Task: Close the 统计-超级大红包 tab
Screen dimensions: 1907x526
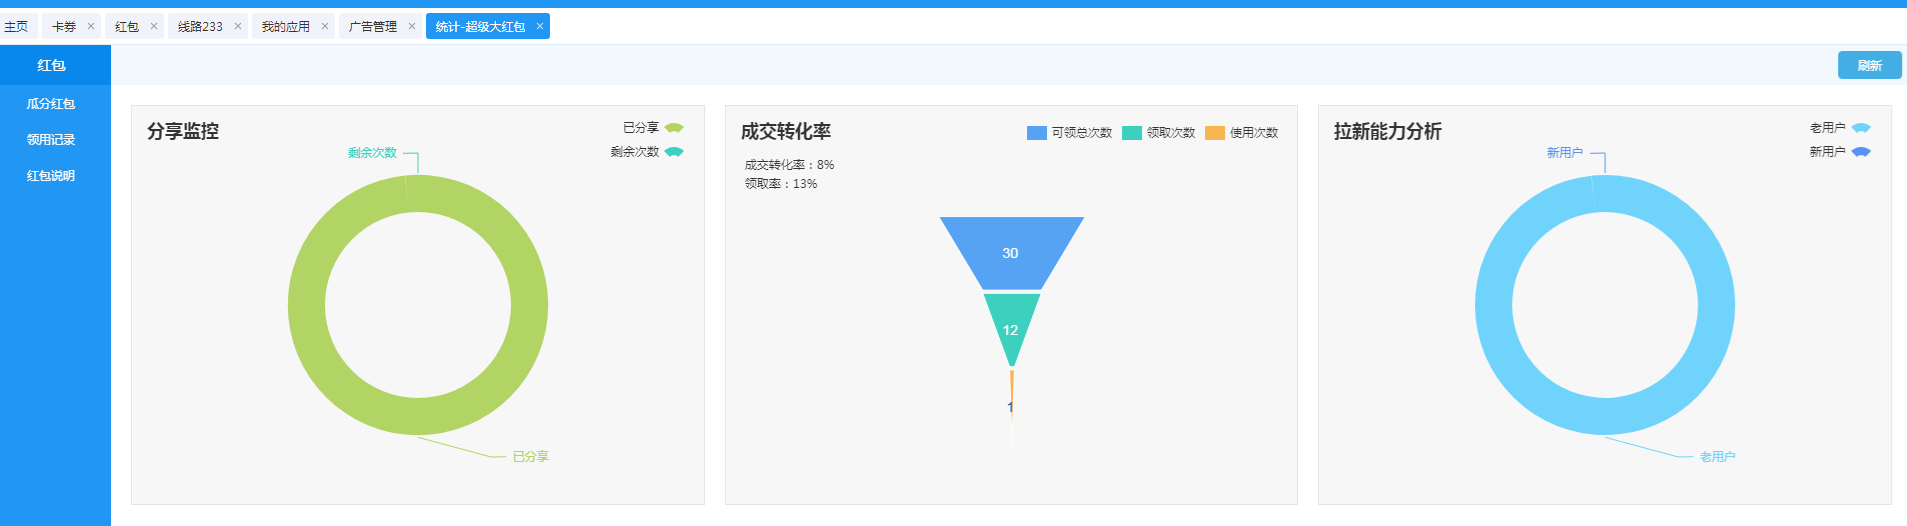Action: (x=540, y=26)
